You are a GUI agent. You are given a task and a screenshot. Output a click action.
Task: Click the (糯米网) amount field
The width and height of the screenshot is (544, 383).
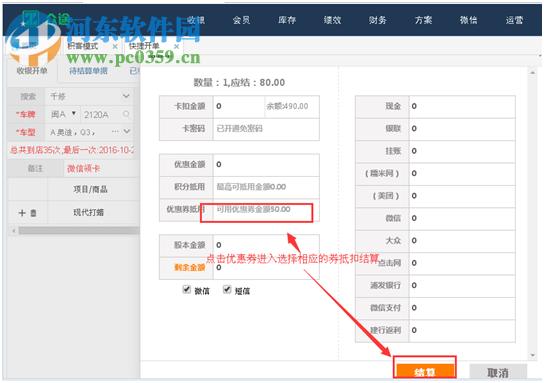click(462, 173)
